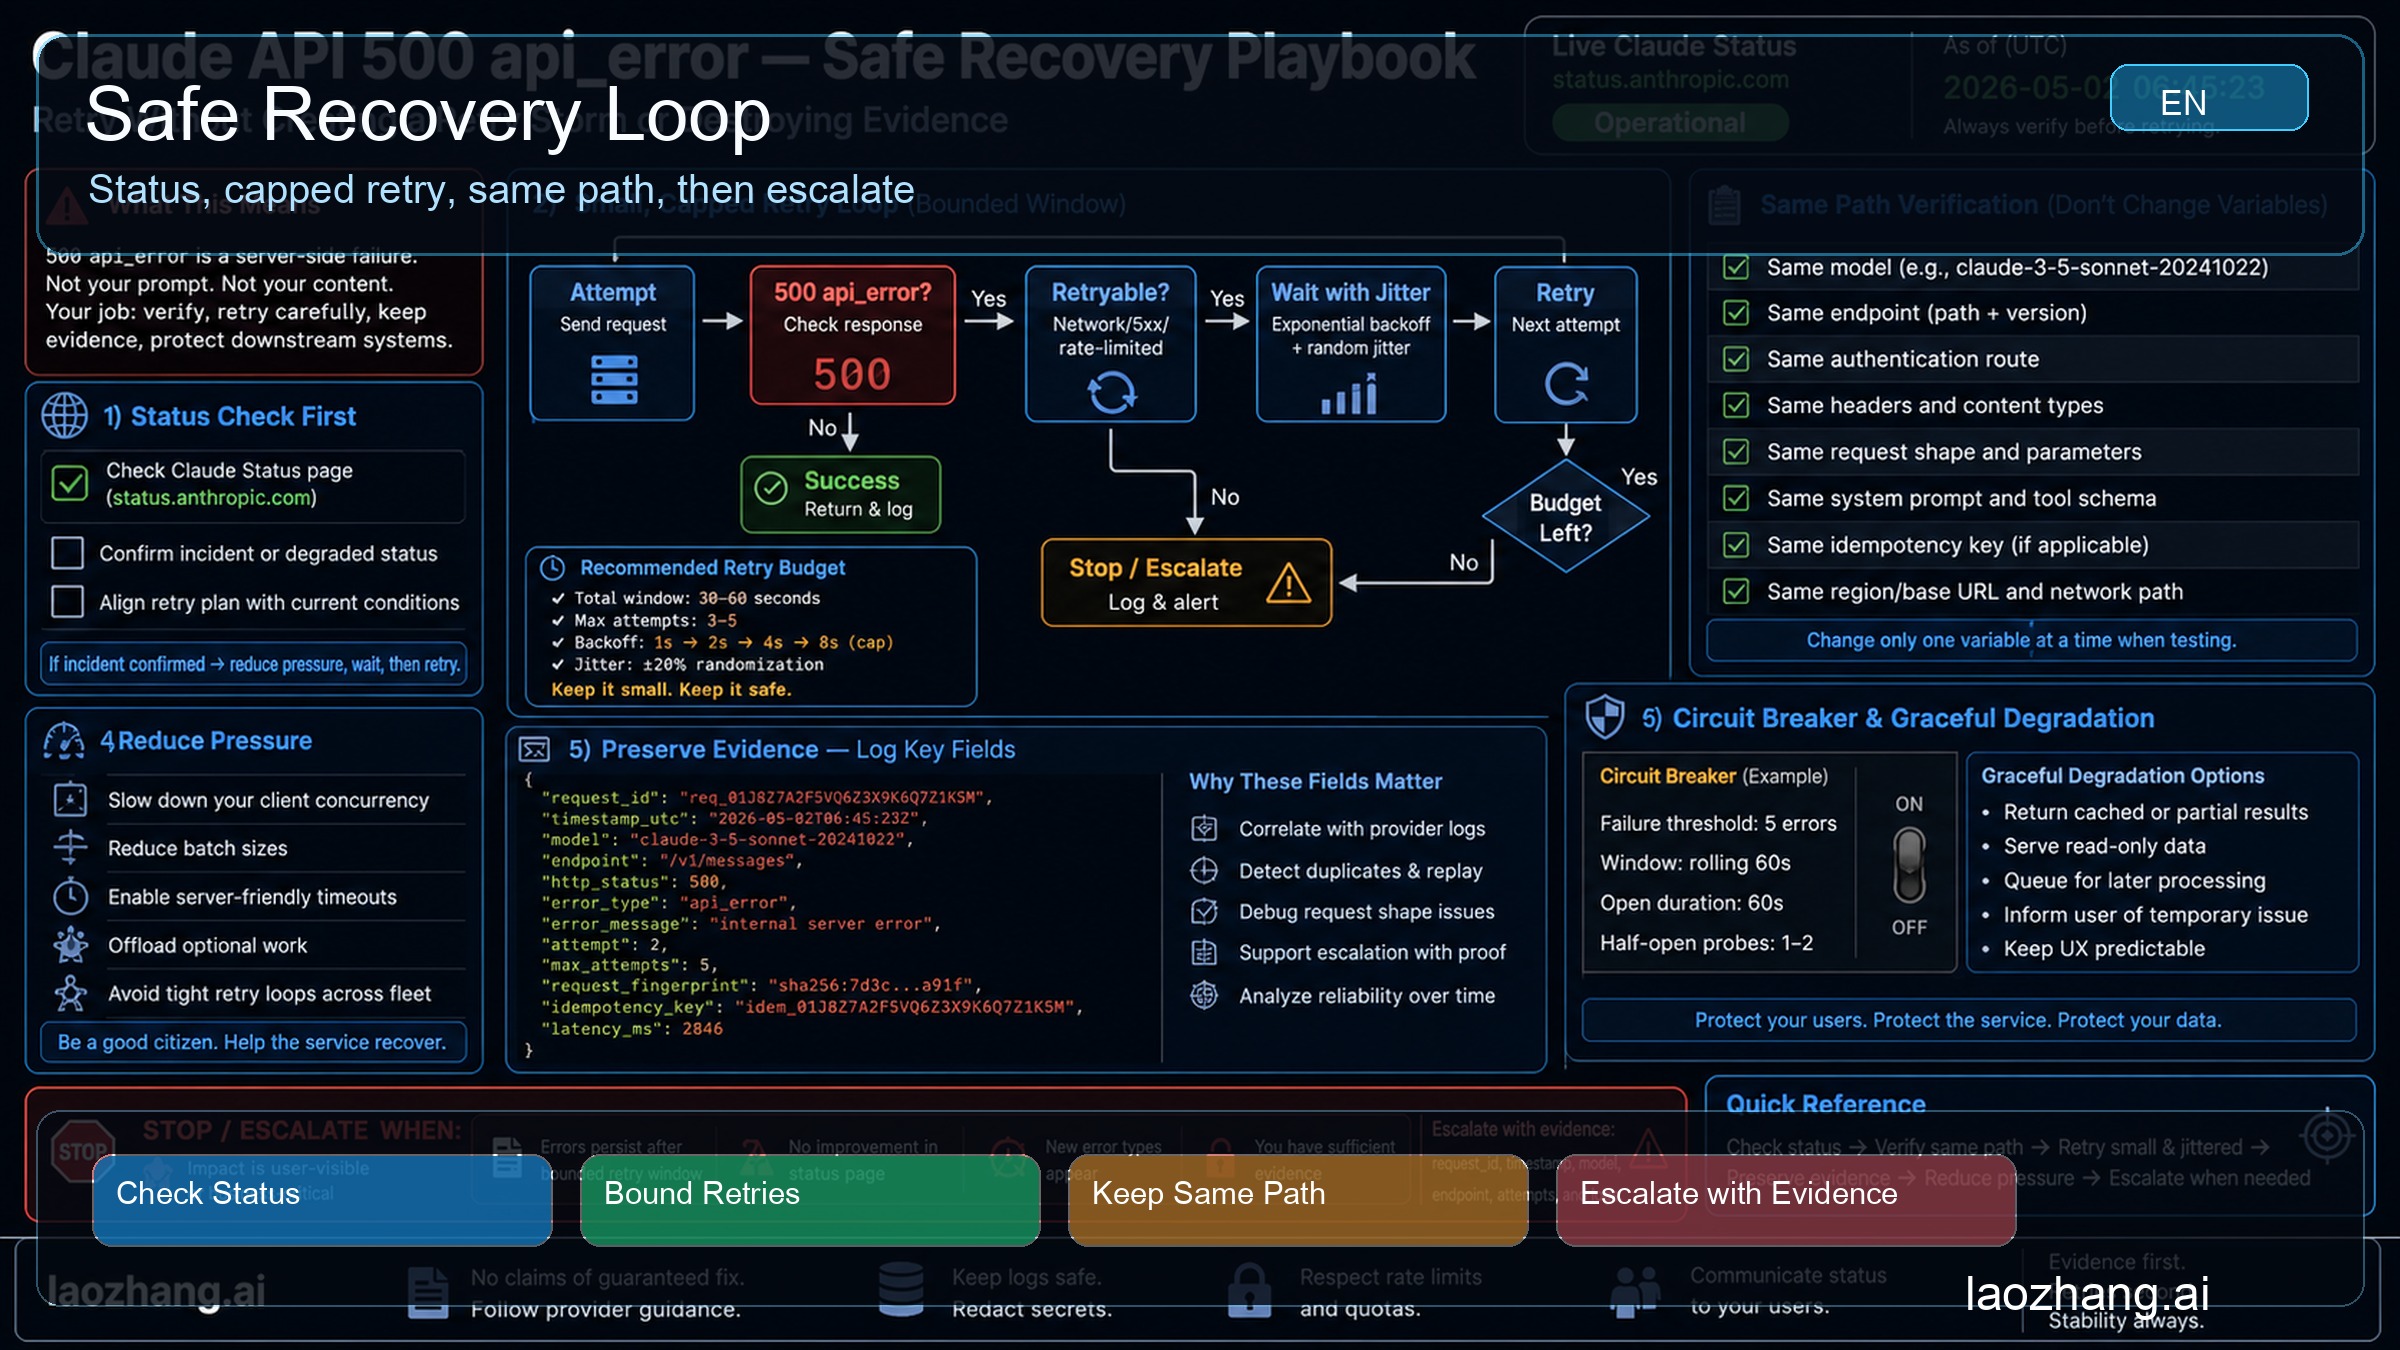2400x1350 pixels.
Task: Click the Bound Retries button
Action: (x=810, y=1199)
